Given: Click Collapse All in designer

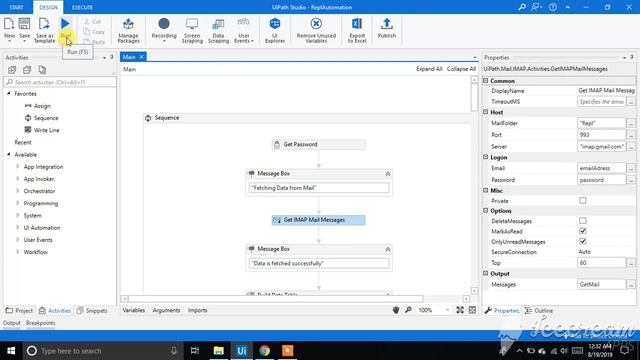Looking at the screenshot, I should click(x=461, y=69).
